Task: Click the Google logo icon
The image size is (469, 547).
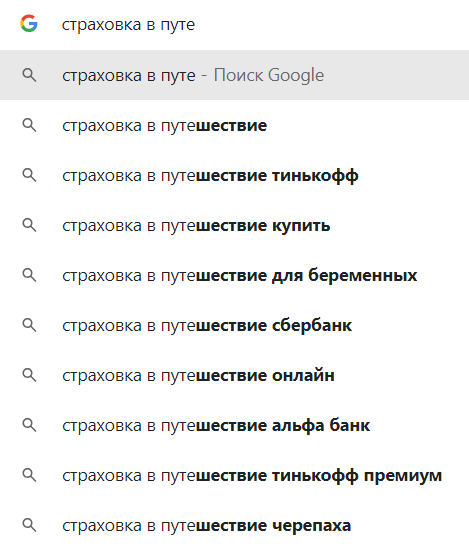Action: pos(29,23)
